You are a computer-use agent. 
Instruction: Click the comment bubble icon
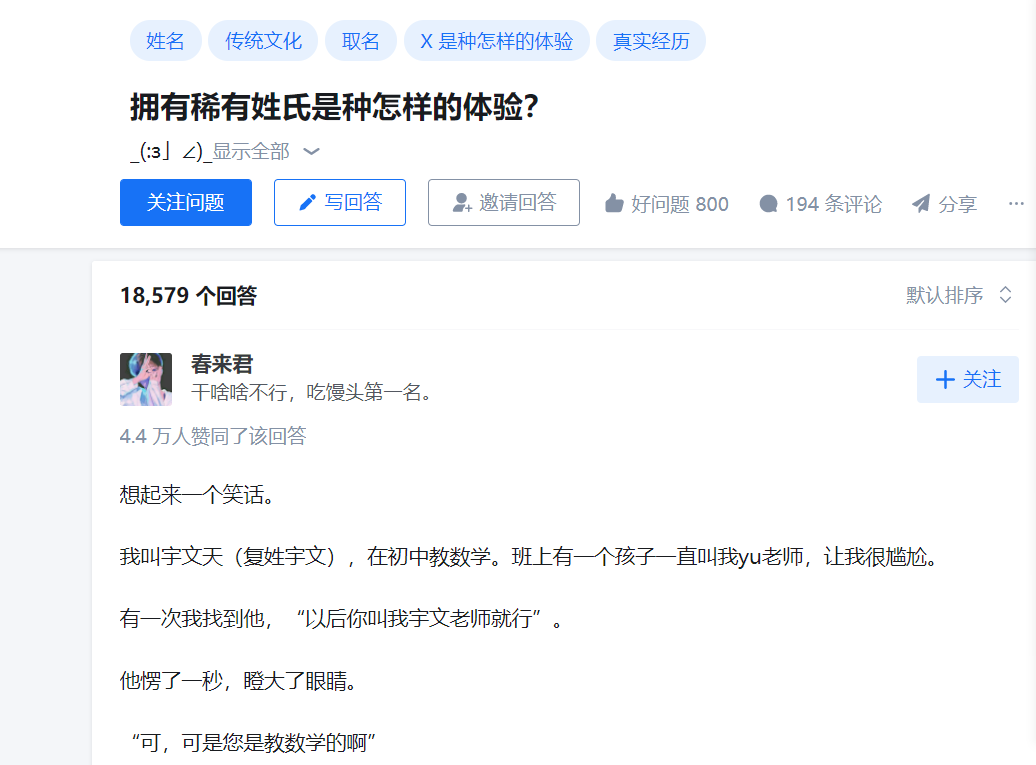pyautogui.click(x=768, y=203)
